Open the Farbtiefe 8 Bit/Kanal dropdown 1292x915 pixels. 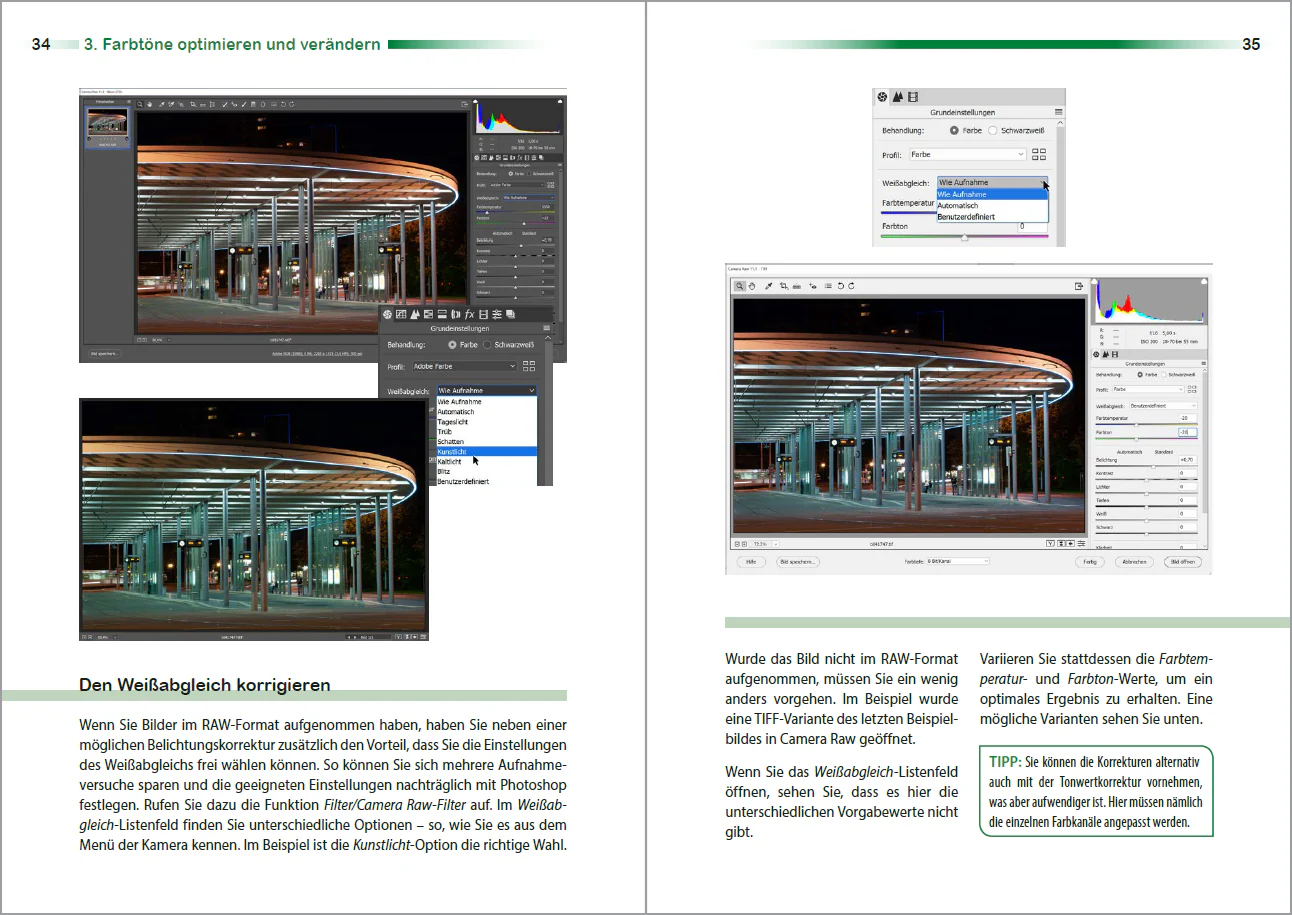(x=956, y=562)
